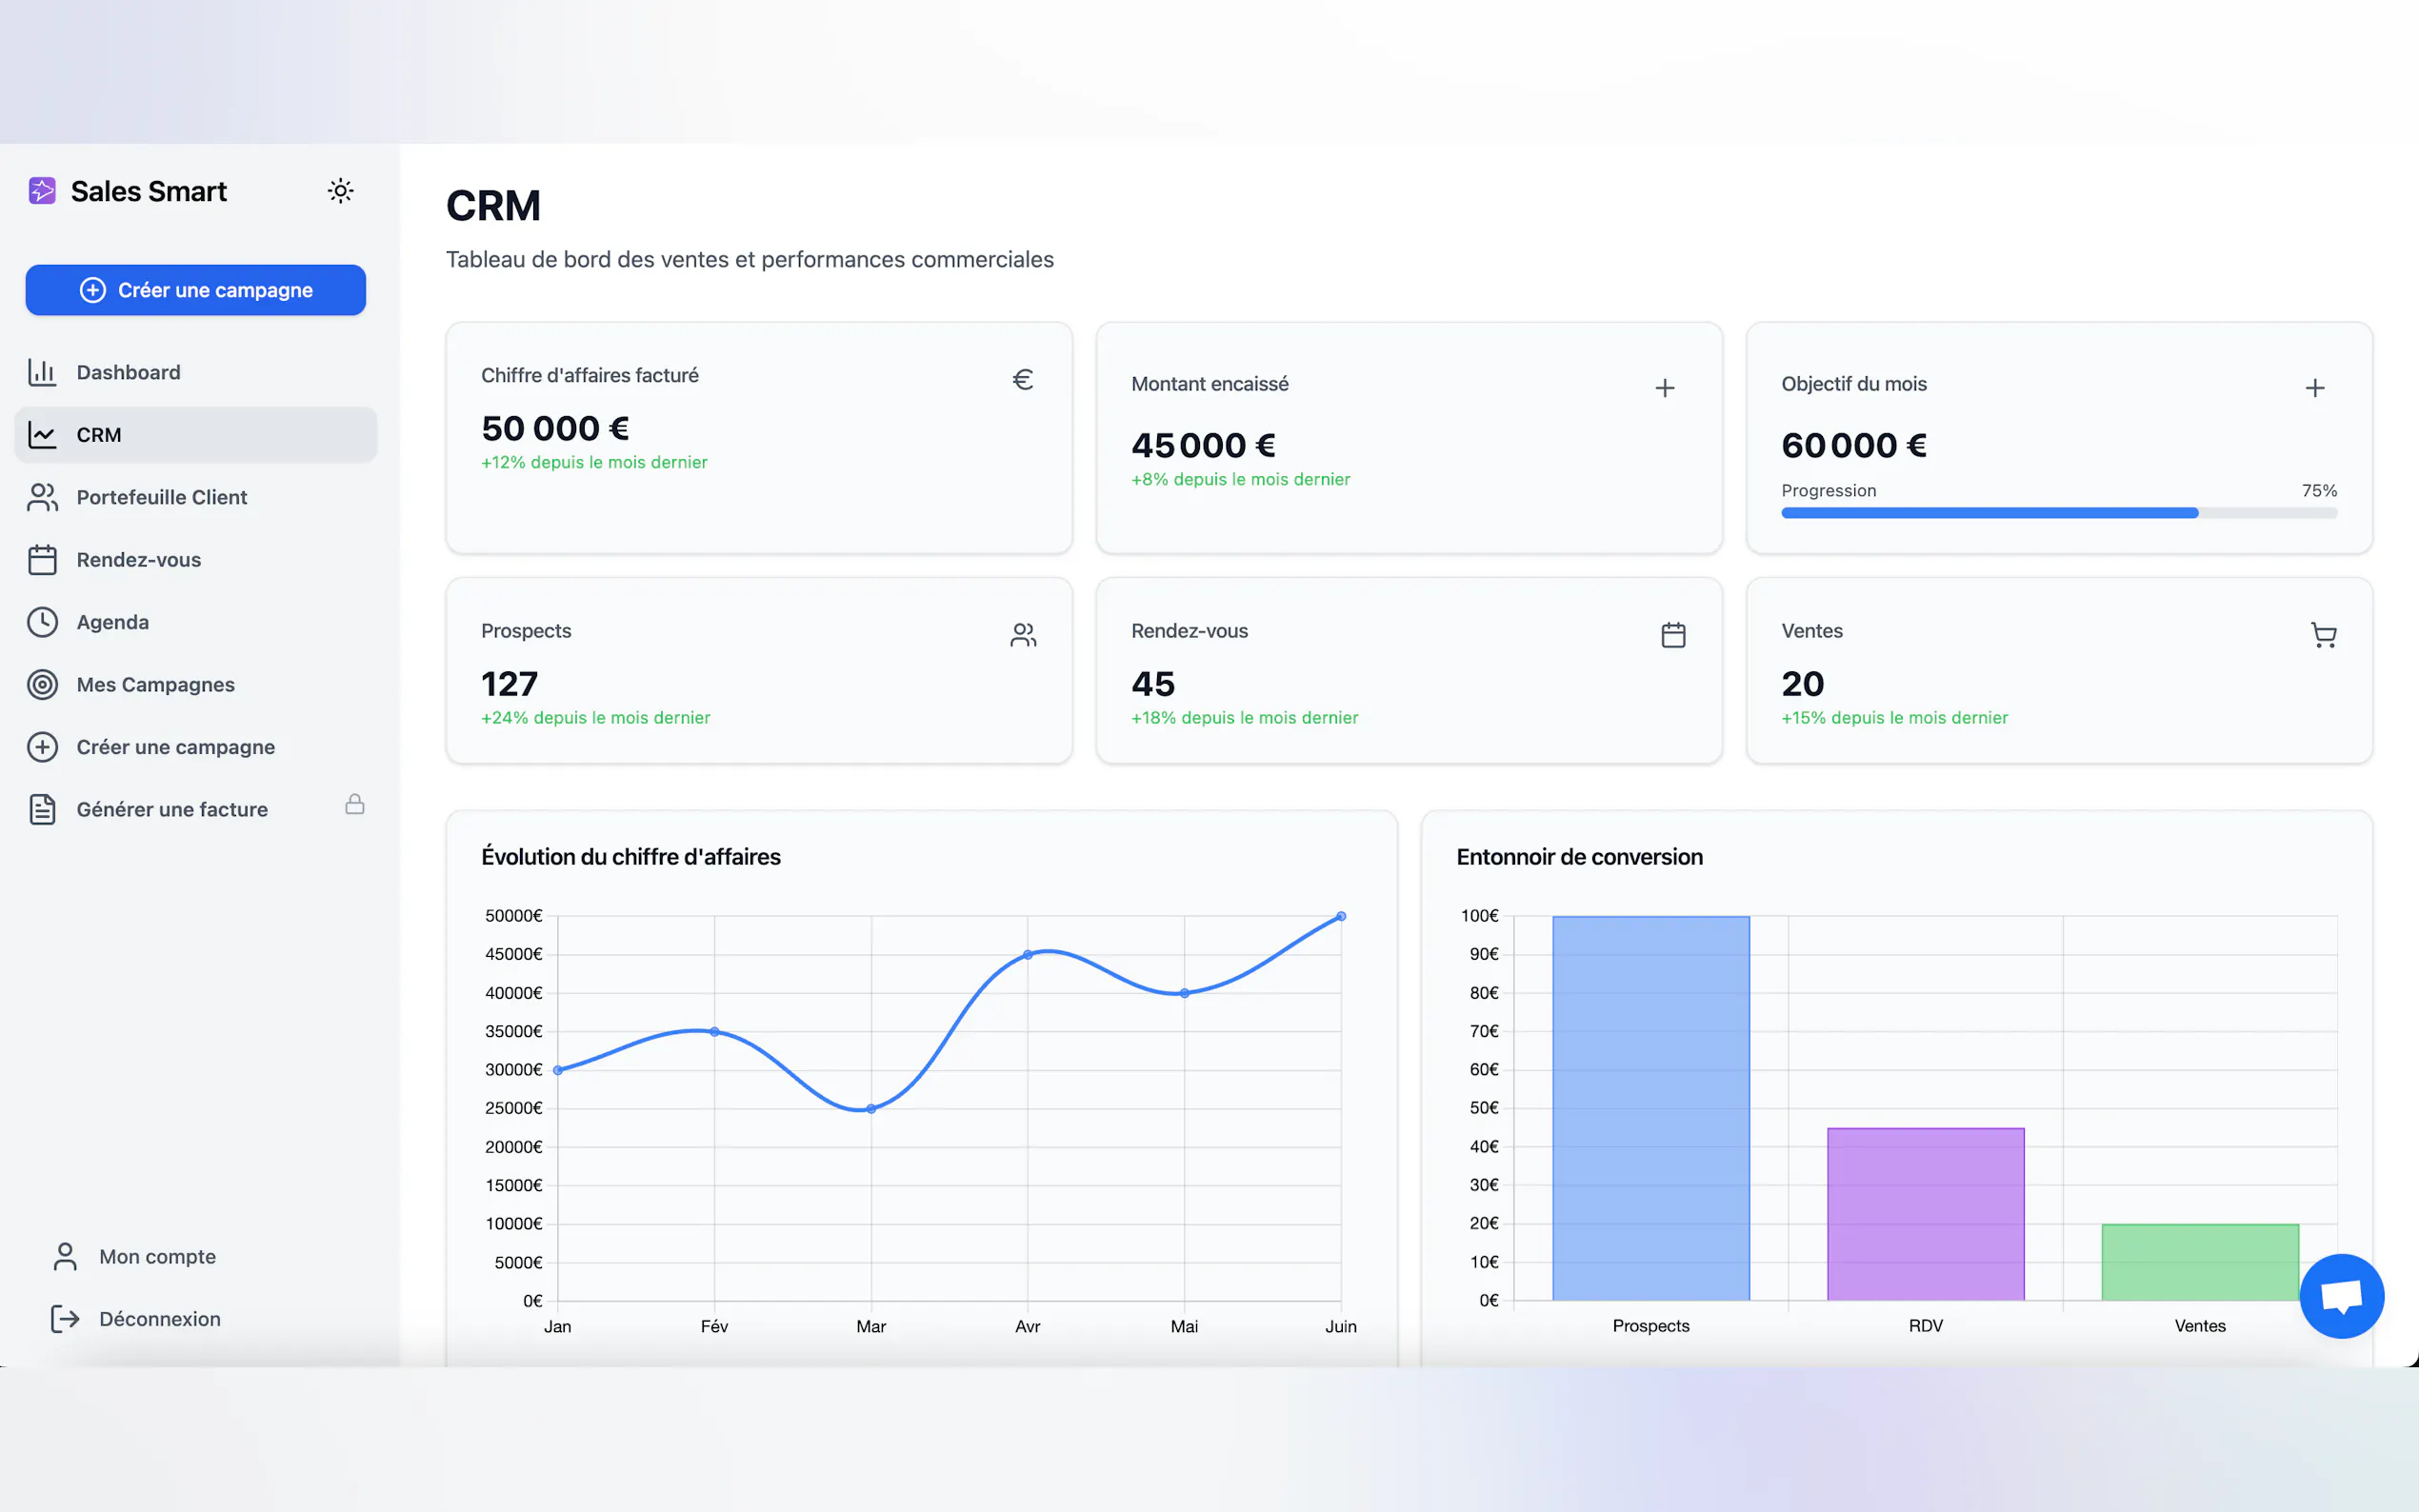This screenshot has width=2419, height=1512.
Task: Click the blue Créer une campagne button
Action: tap(196, 290)
